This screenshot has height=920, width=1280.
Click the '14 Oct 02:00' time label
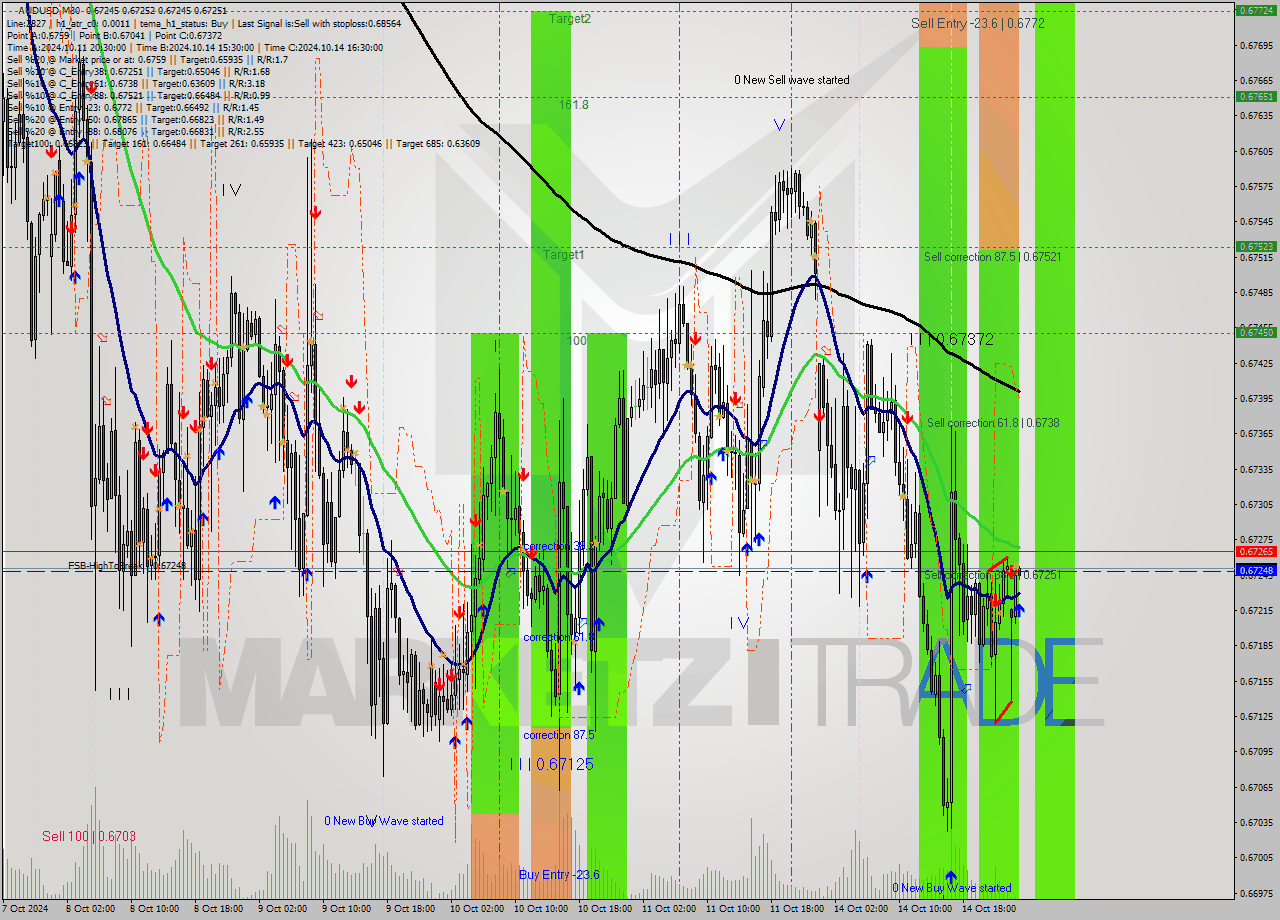tap(860, 909)
